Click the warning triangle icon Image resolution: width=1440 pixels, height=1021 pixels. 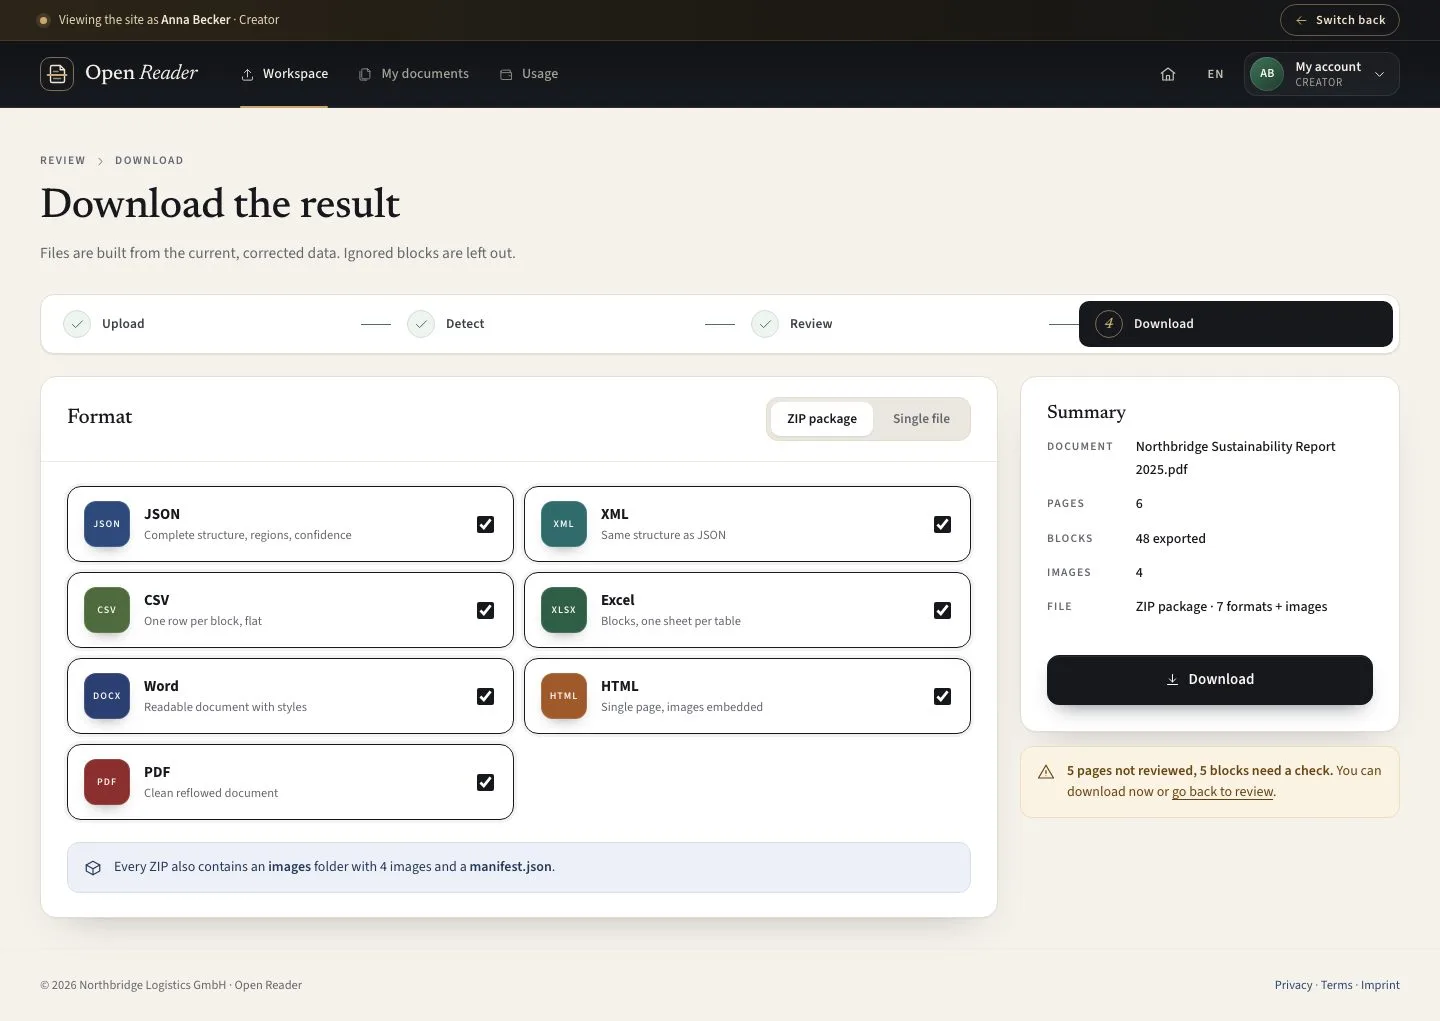tap(1046, 771)
